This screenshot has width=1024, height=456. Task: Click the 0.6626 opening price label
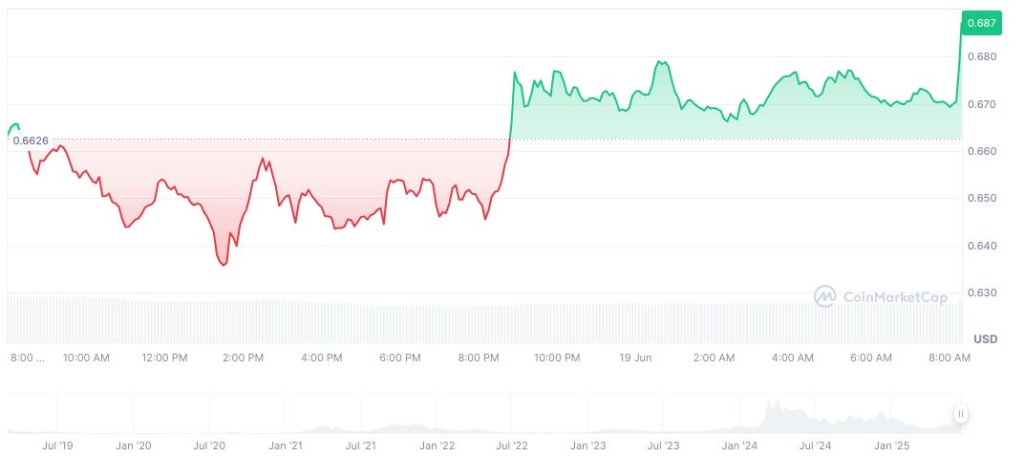coord(29,141)
